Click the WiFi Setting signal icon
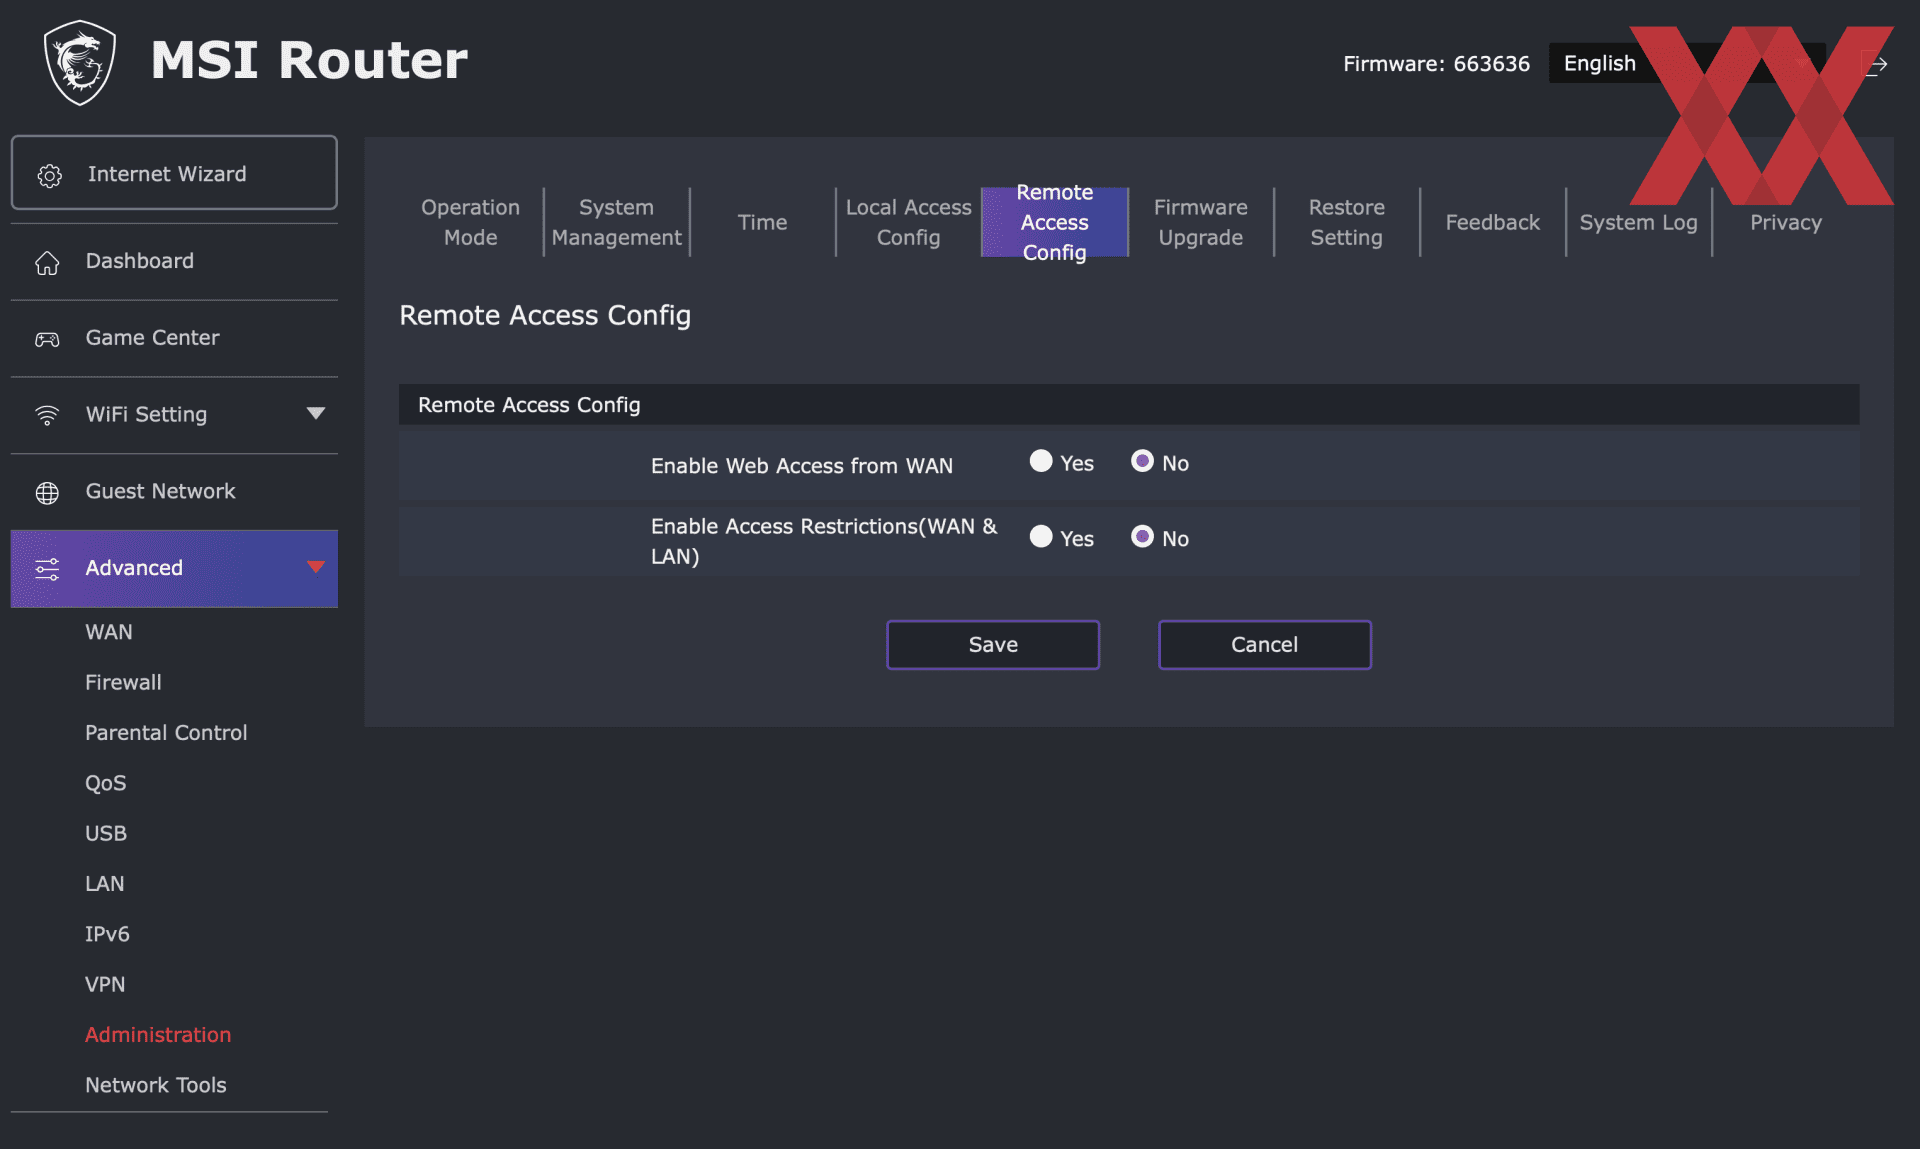Viewport: 1920px width, 1149px height. click(47, 415)
